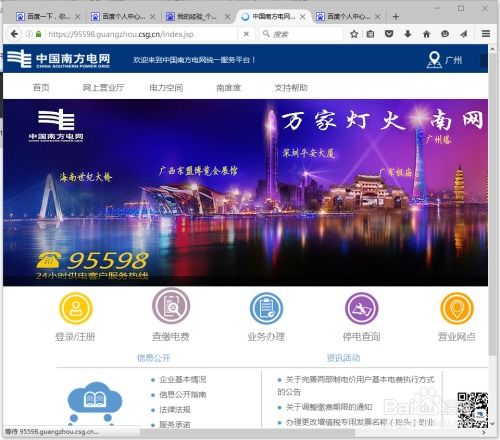This screenshot has width=500, height=440.
Task: Click the 停电查询 purple icon
Action: [362, 308]
